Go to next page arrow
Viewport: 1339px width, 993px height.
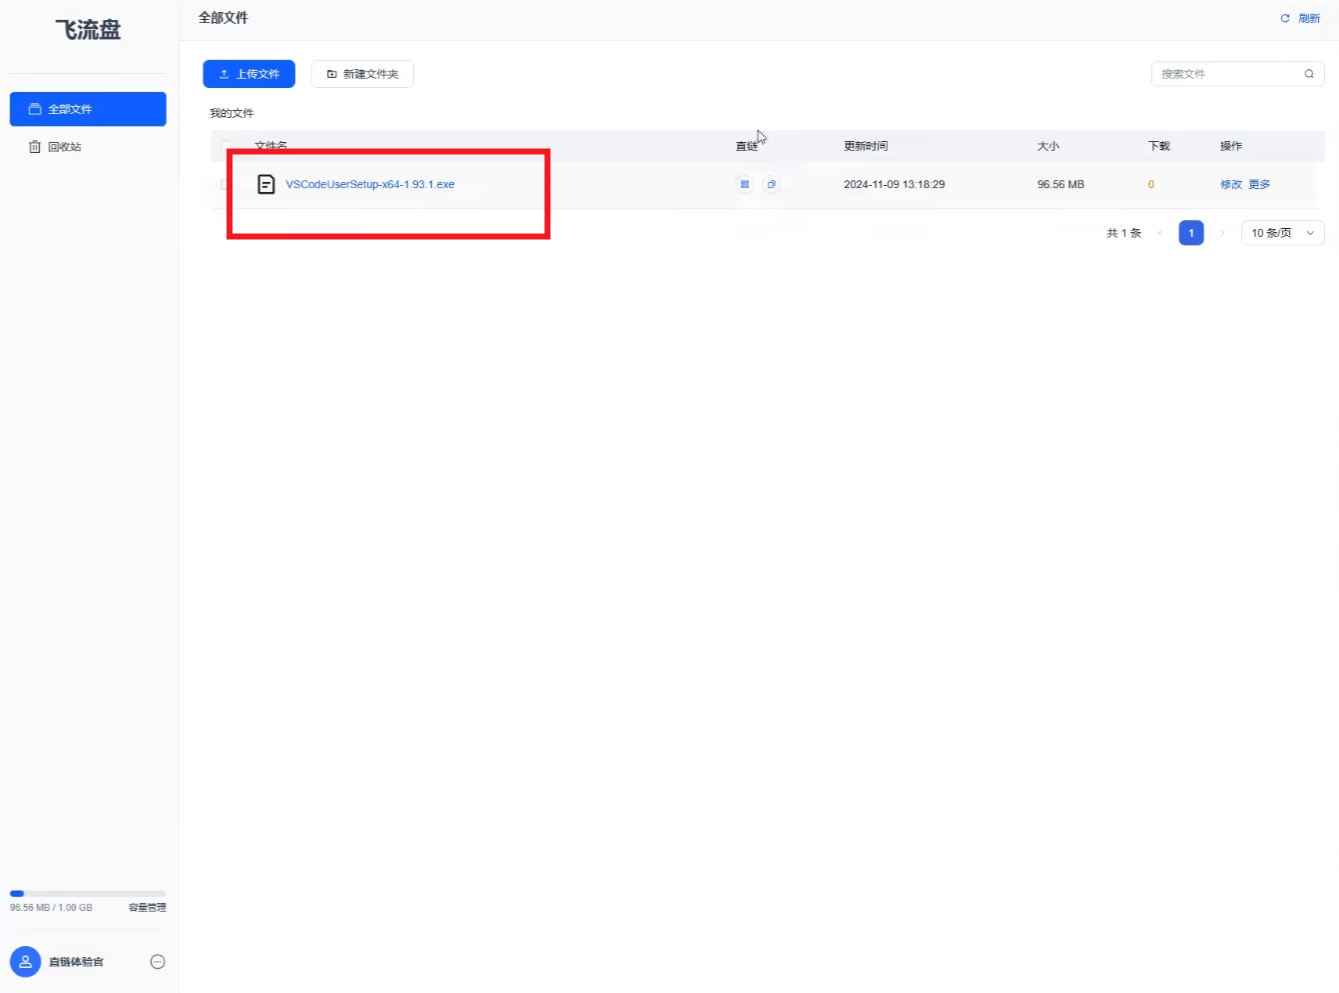tap(1222, 233)
